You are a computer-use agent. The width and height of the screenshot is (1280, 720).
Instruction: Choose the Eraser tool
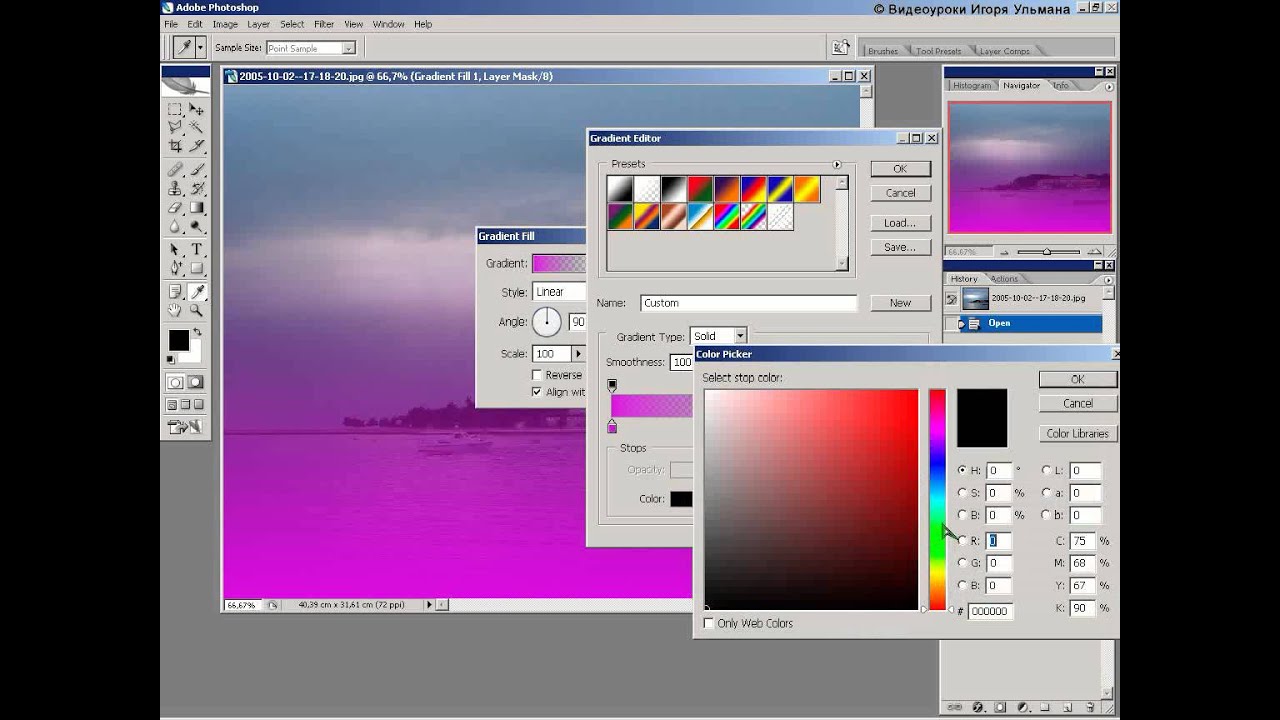tap(175, 208)
